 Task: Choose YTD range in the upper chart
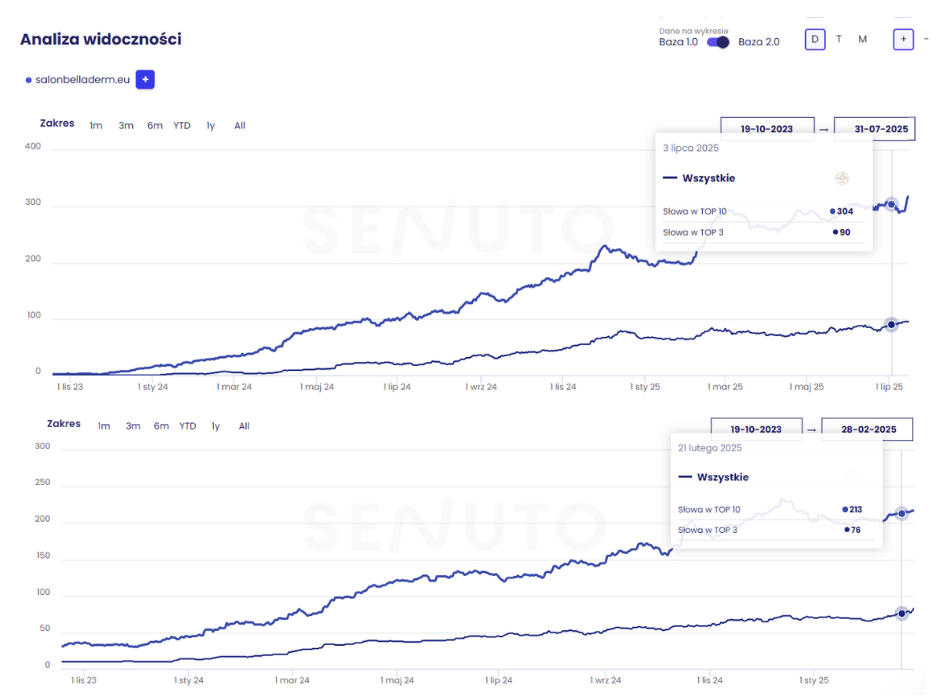tap(182, 126)
